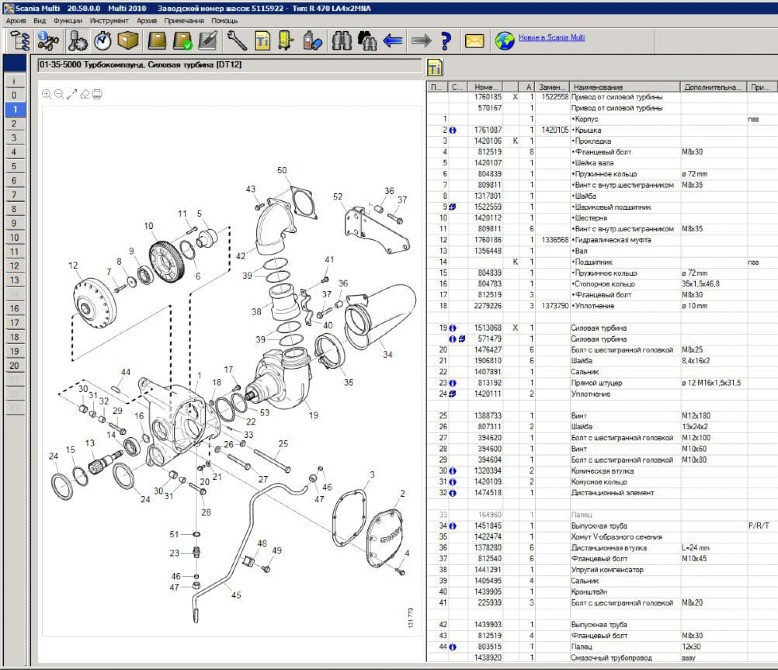Screen dimensions: 778x670
Task: Click the cardboard box package icon
Action: (128, 41)
